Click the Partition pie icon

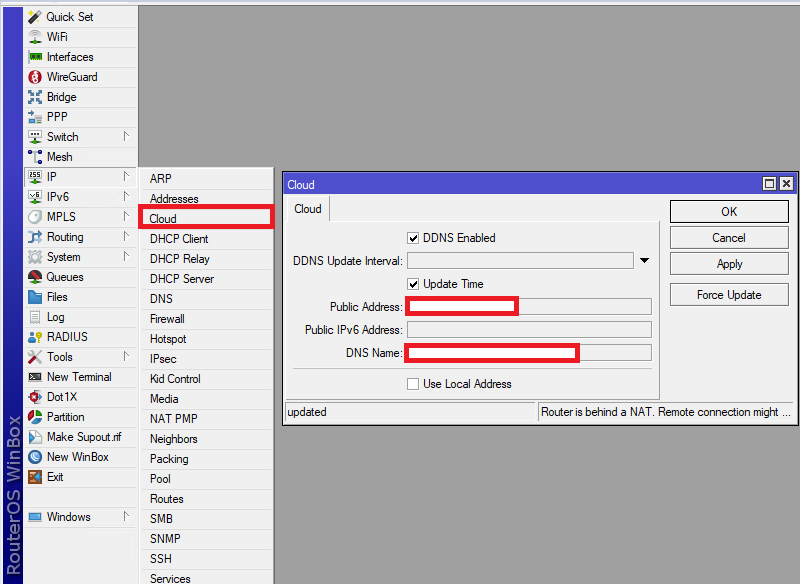pyautogui.click(x=35, y=417)
